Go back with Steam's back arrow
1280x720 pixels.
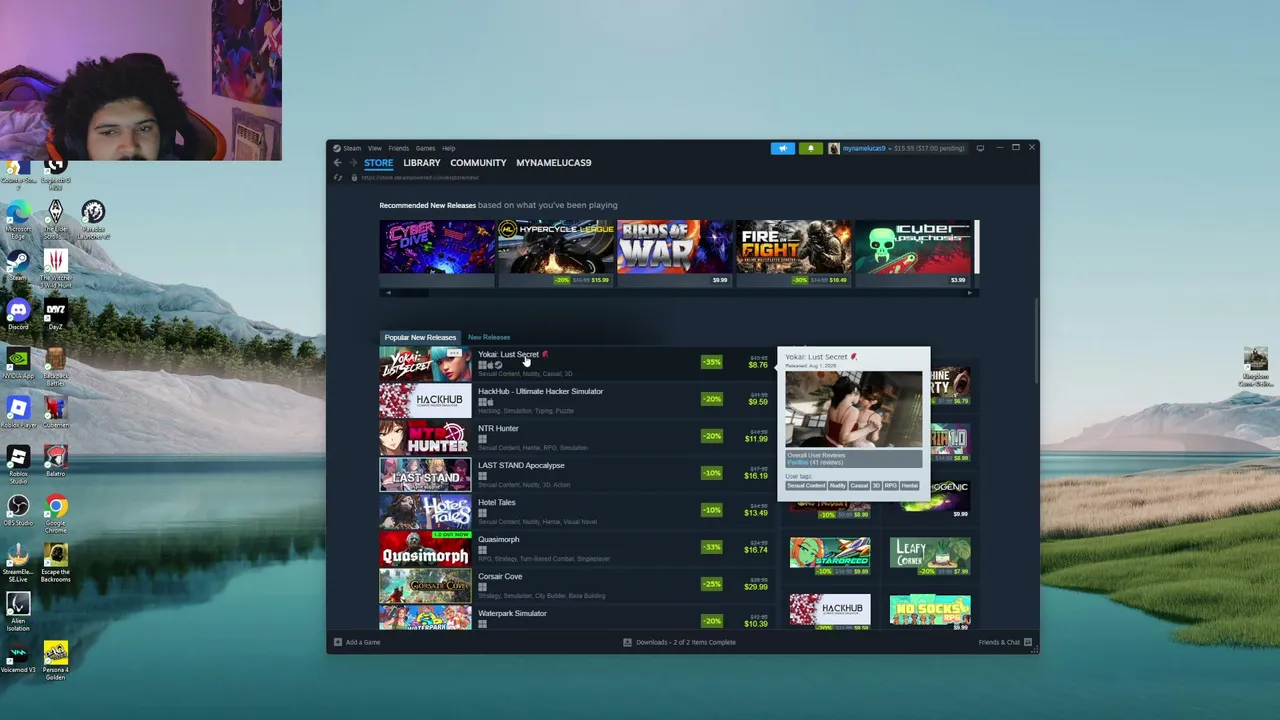(x=338, y=163)
